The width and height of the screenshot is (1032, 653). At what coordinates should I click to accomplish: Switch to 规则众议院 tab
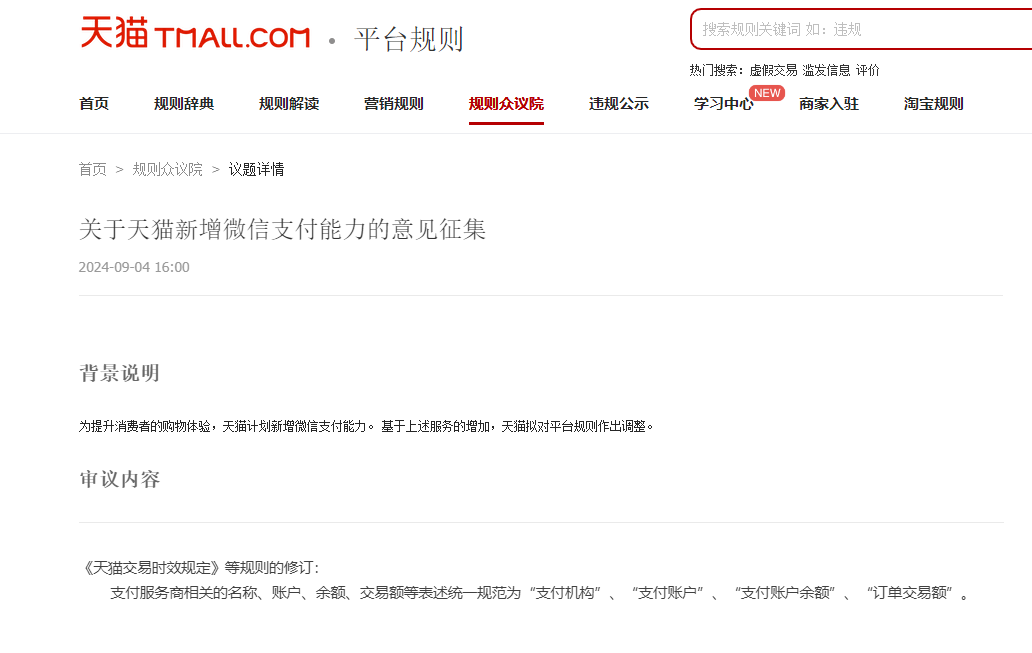click(506, 104)
